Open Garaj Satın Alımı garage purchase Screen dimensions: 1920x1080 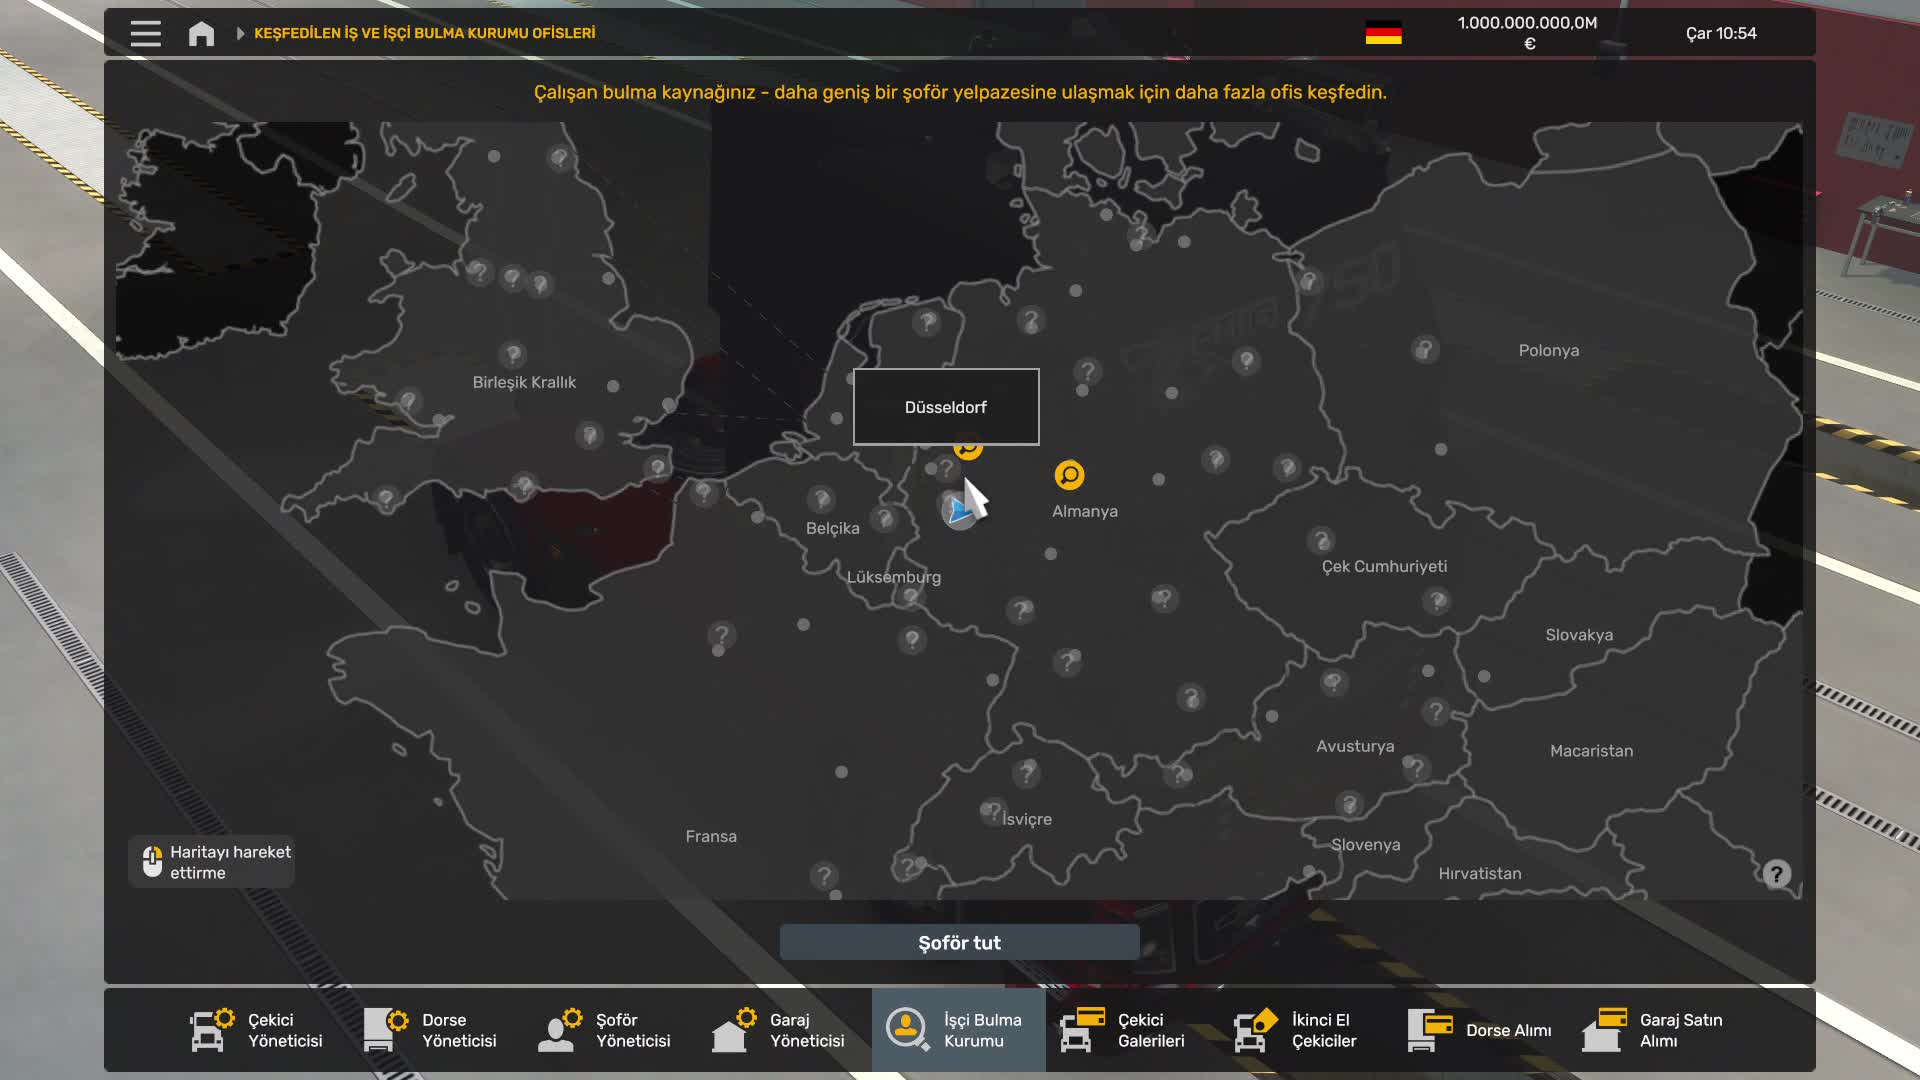pyautogui.click(x=1653, y=1030)
